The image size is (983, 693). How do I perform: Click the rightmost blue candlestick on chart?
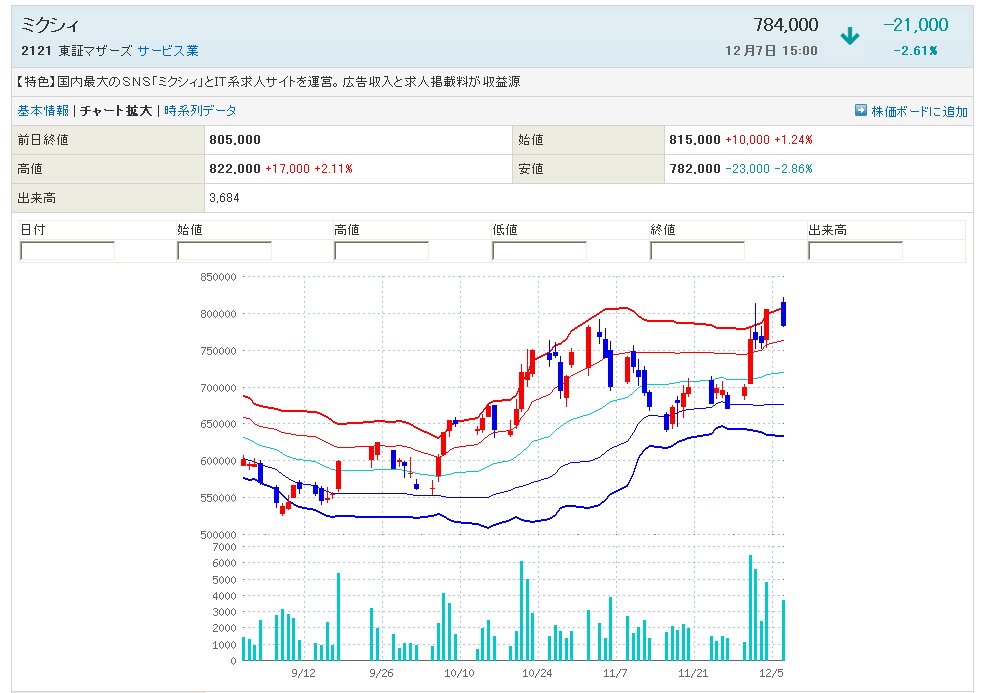tap(785, 313)
